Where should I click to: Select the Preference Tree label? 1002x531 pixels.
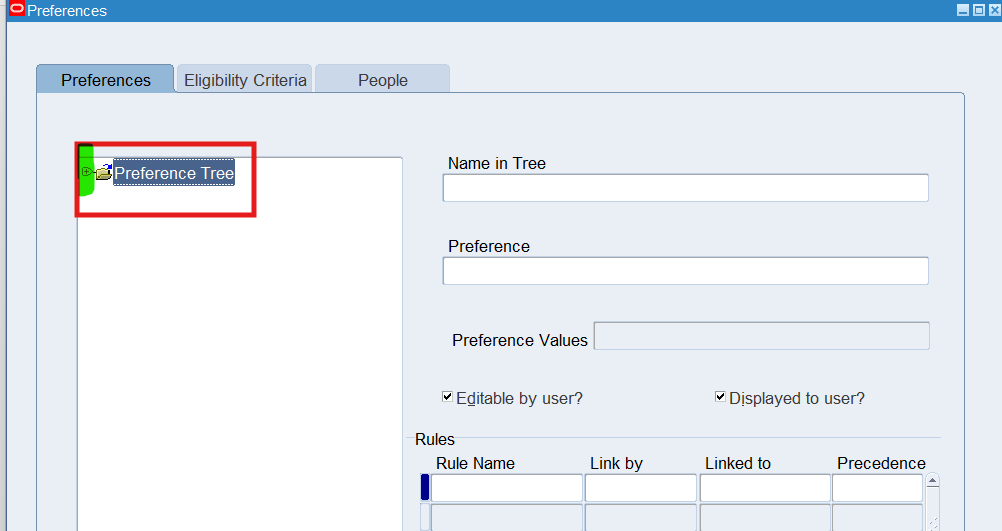pos(174,173)
